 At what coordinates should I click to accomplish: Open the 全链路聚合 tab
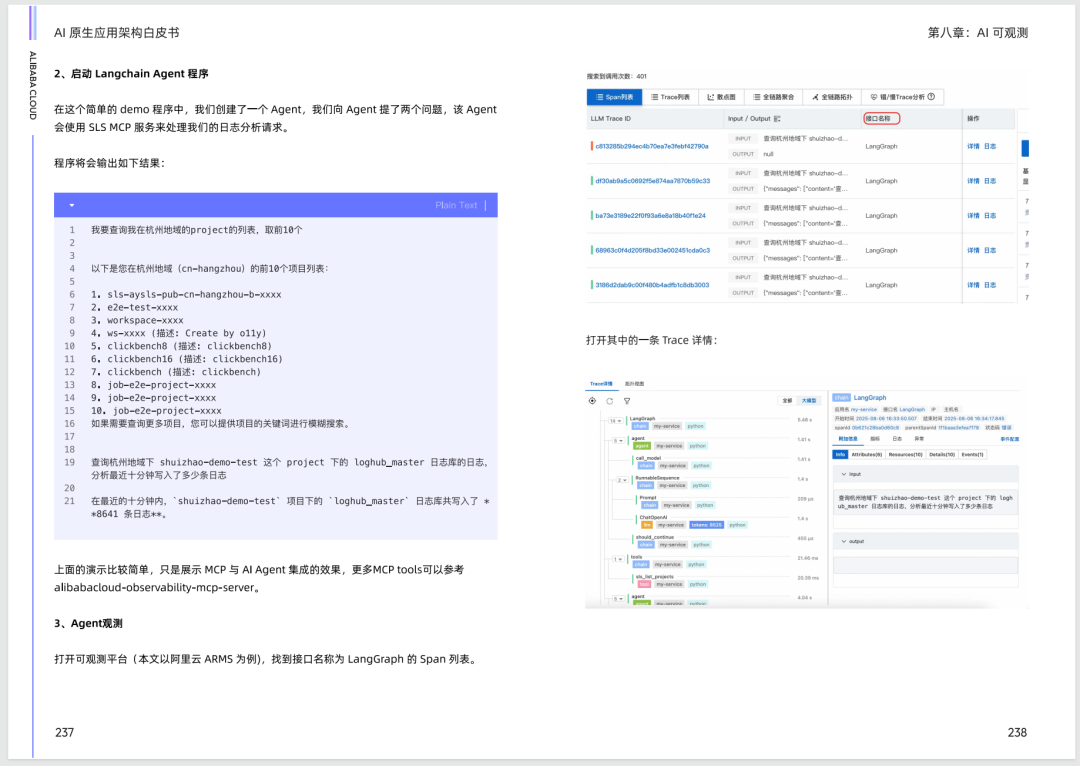(x=773, y=97)
